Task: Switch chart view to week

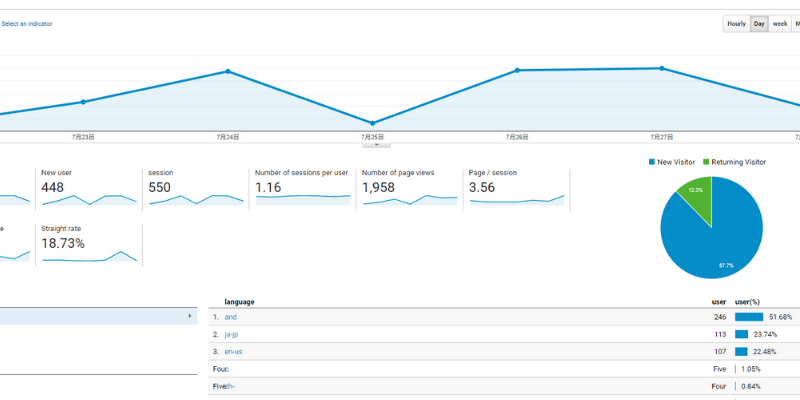Action: click(x=780, y=24)
